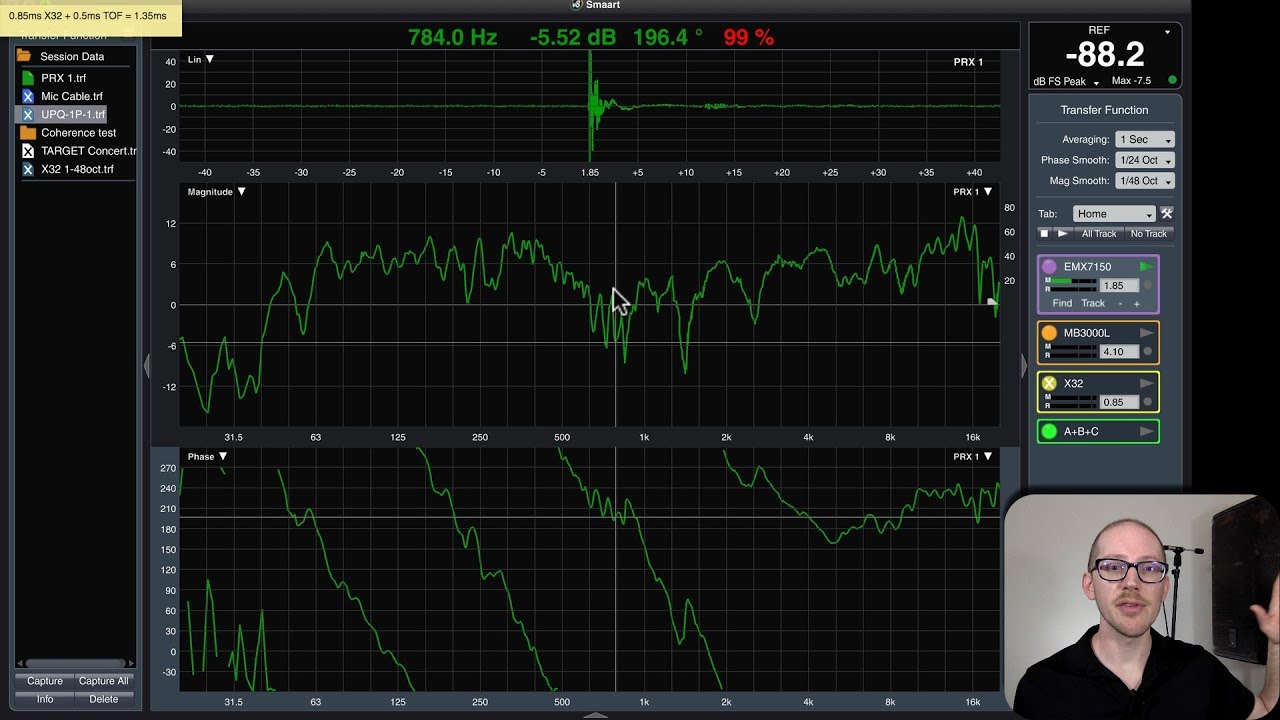Viewport: 1280px width, 720px height.
Task: Open the REF meter source dropdown arrow
Action: (x=1167, y=32)
